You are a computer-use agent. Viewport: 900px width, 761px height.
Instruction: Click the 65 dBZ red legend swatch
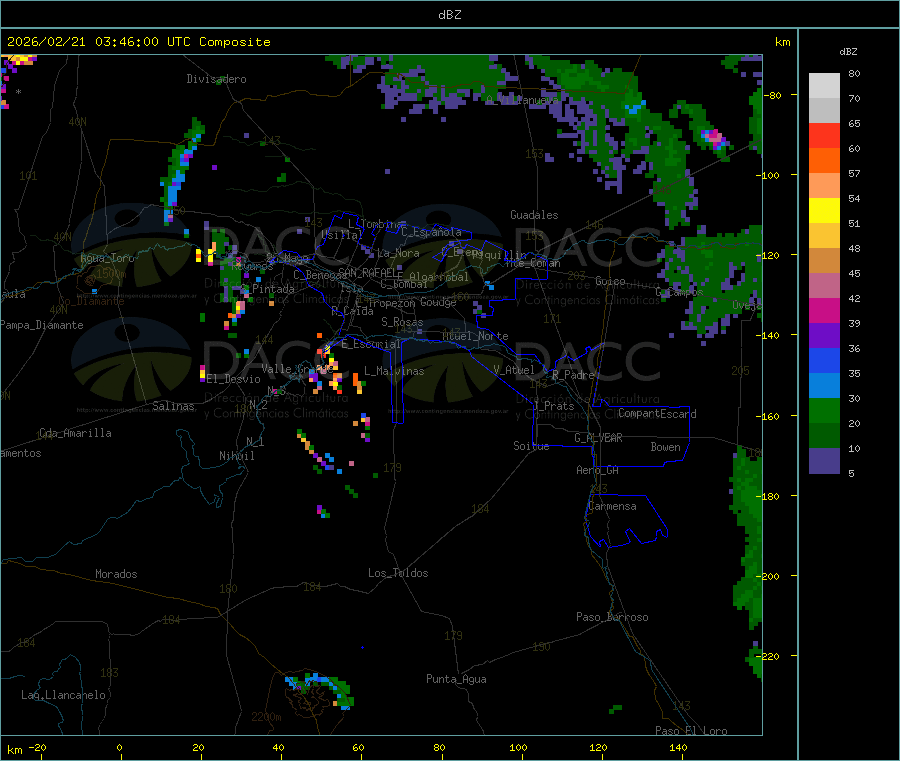tap(824, 135)
